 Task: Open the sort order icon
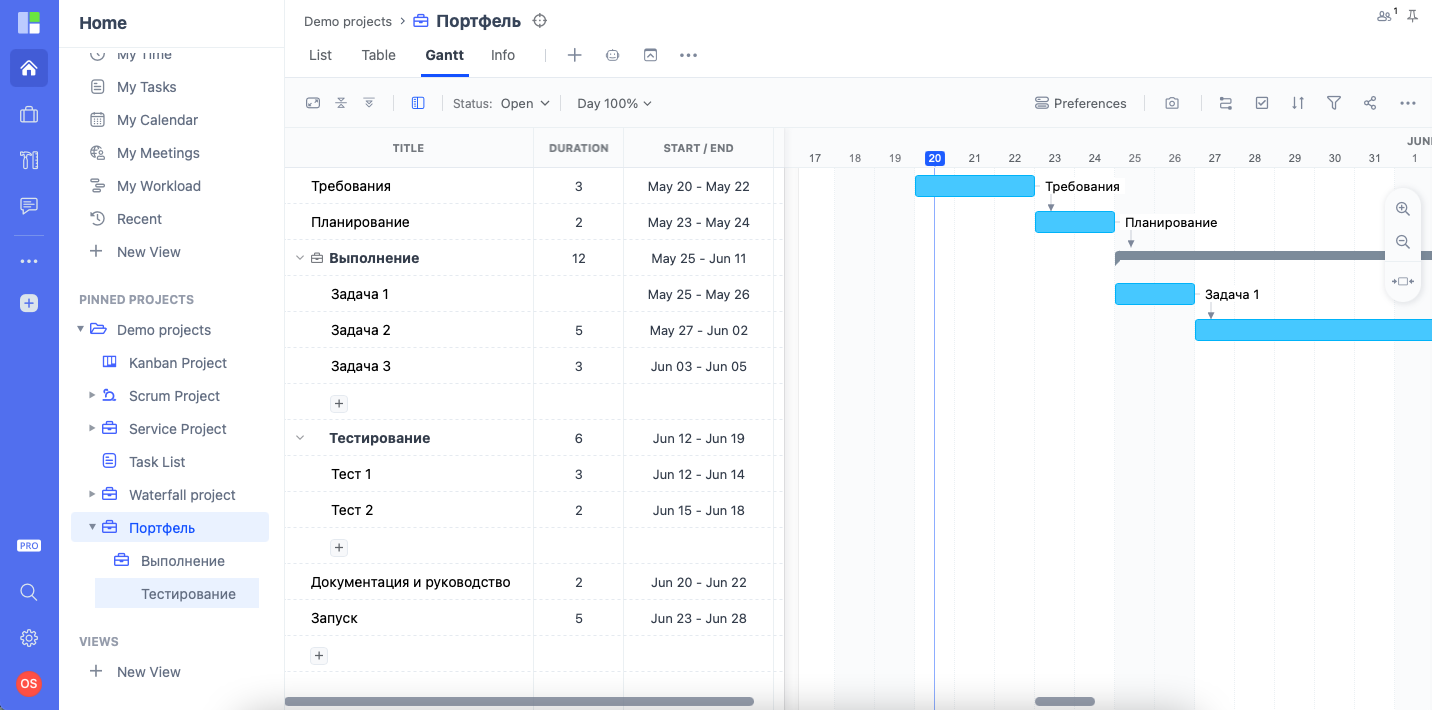pos(1298,103)
